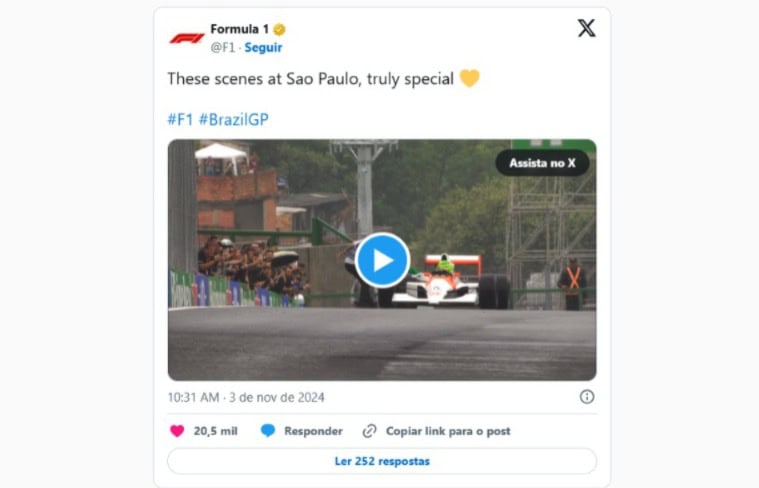
Task: Click the @F1 handle
Action: coord(223,47)
